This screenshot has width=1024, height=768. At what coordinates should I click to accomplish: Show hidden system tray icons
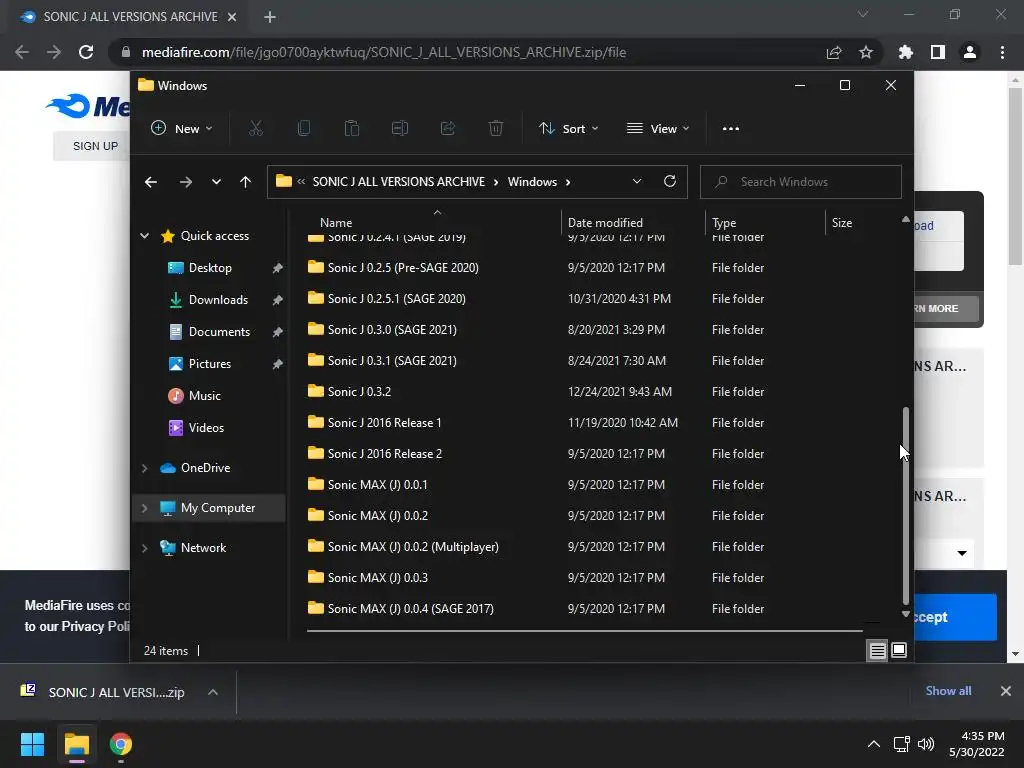point(873,744)
